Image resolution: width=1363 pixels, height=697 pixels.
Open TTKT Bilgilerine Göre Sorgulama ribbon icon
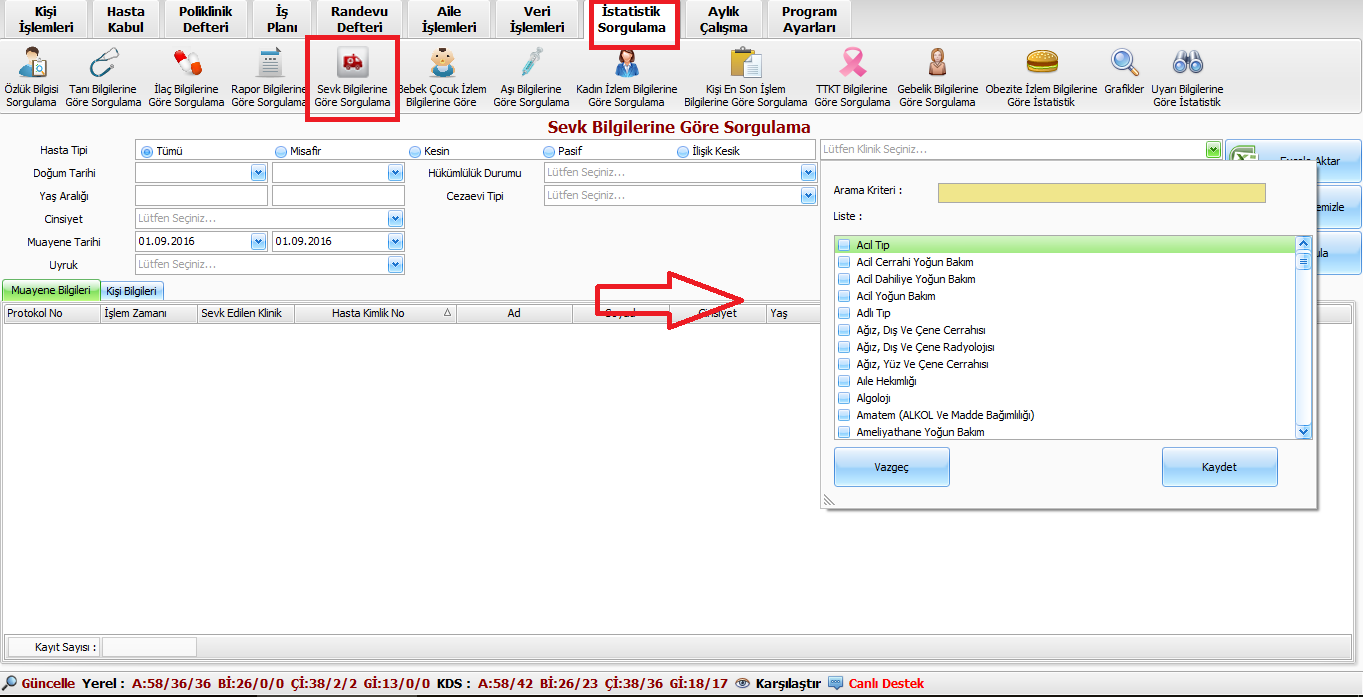[851, 64]
